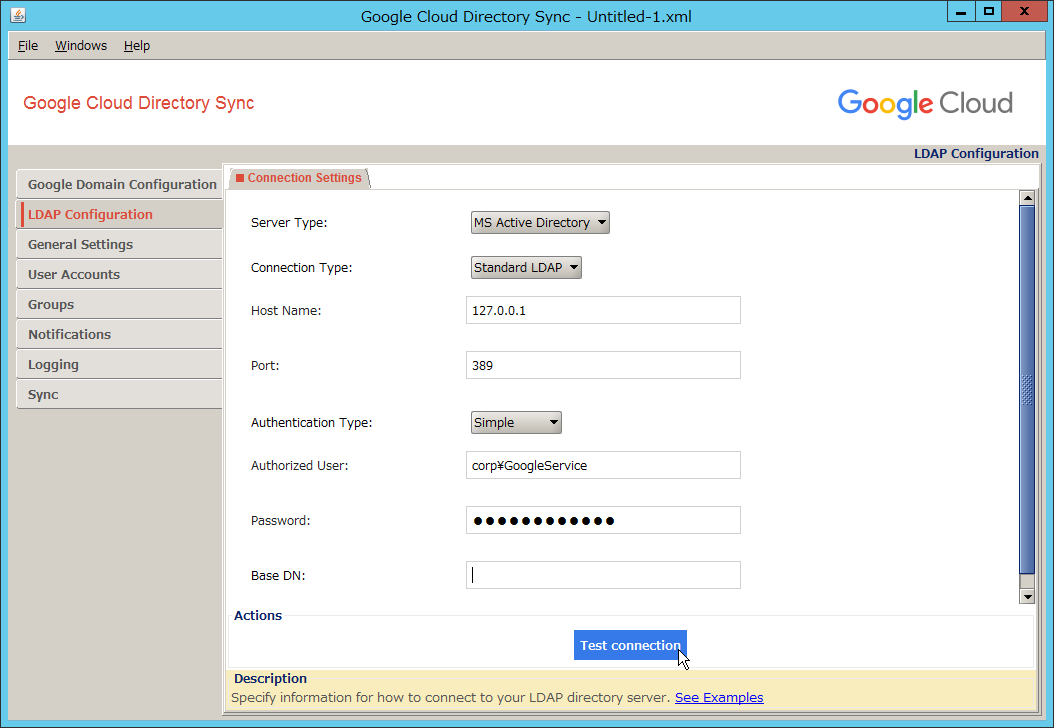Open the Windows menu

[x=81, y=46]
